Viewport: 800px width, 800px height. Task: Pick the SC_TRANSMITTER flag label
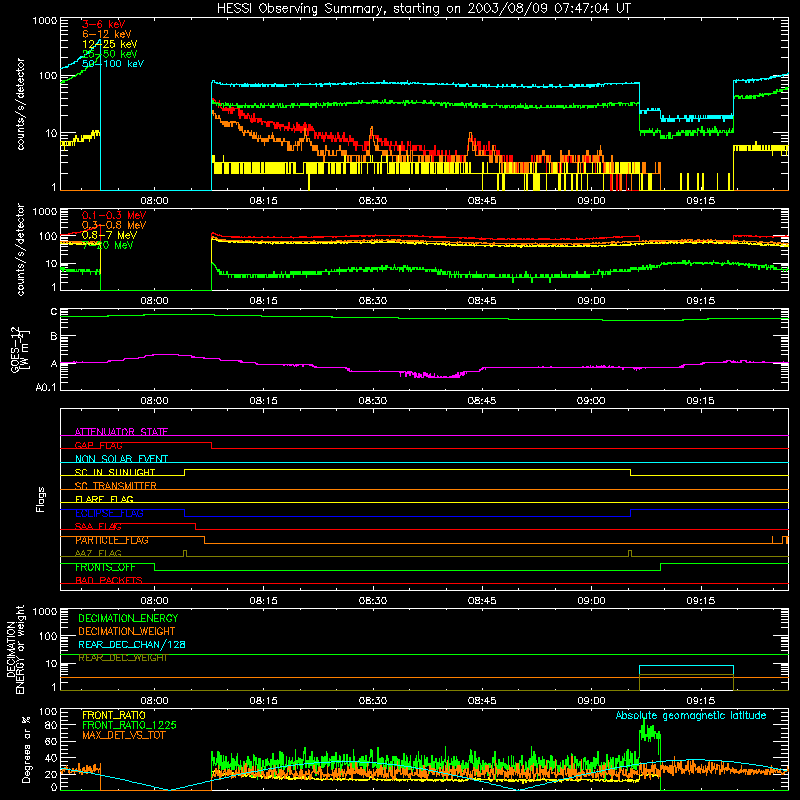coord(115,486)
